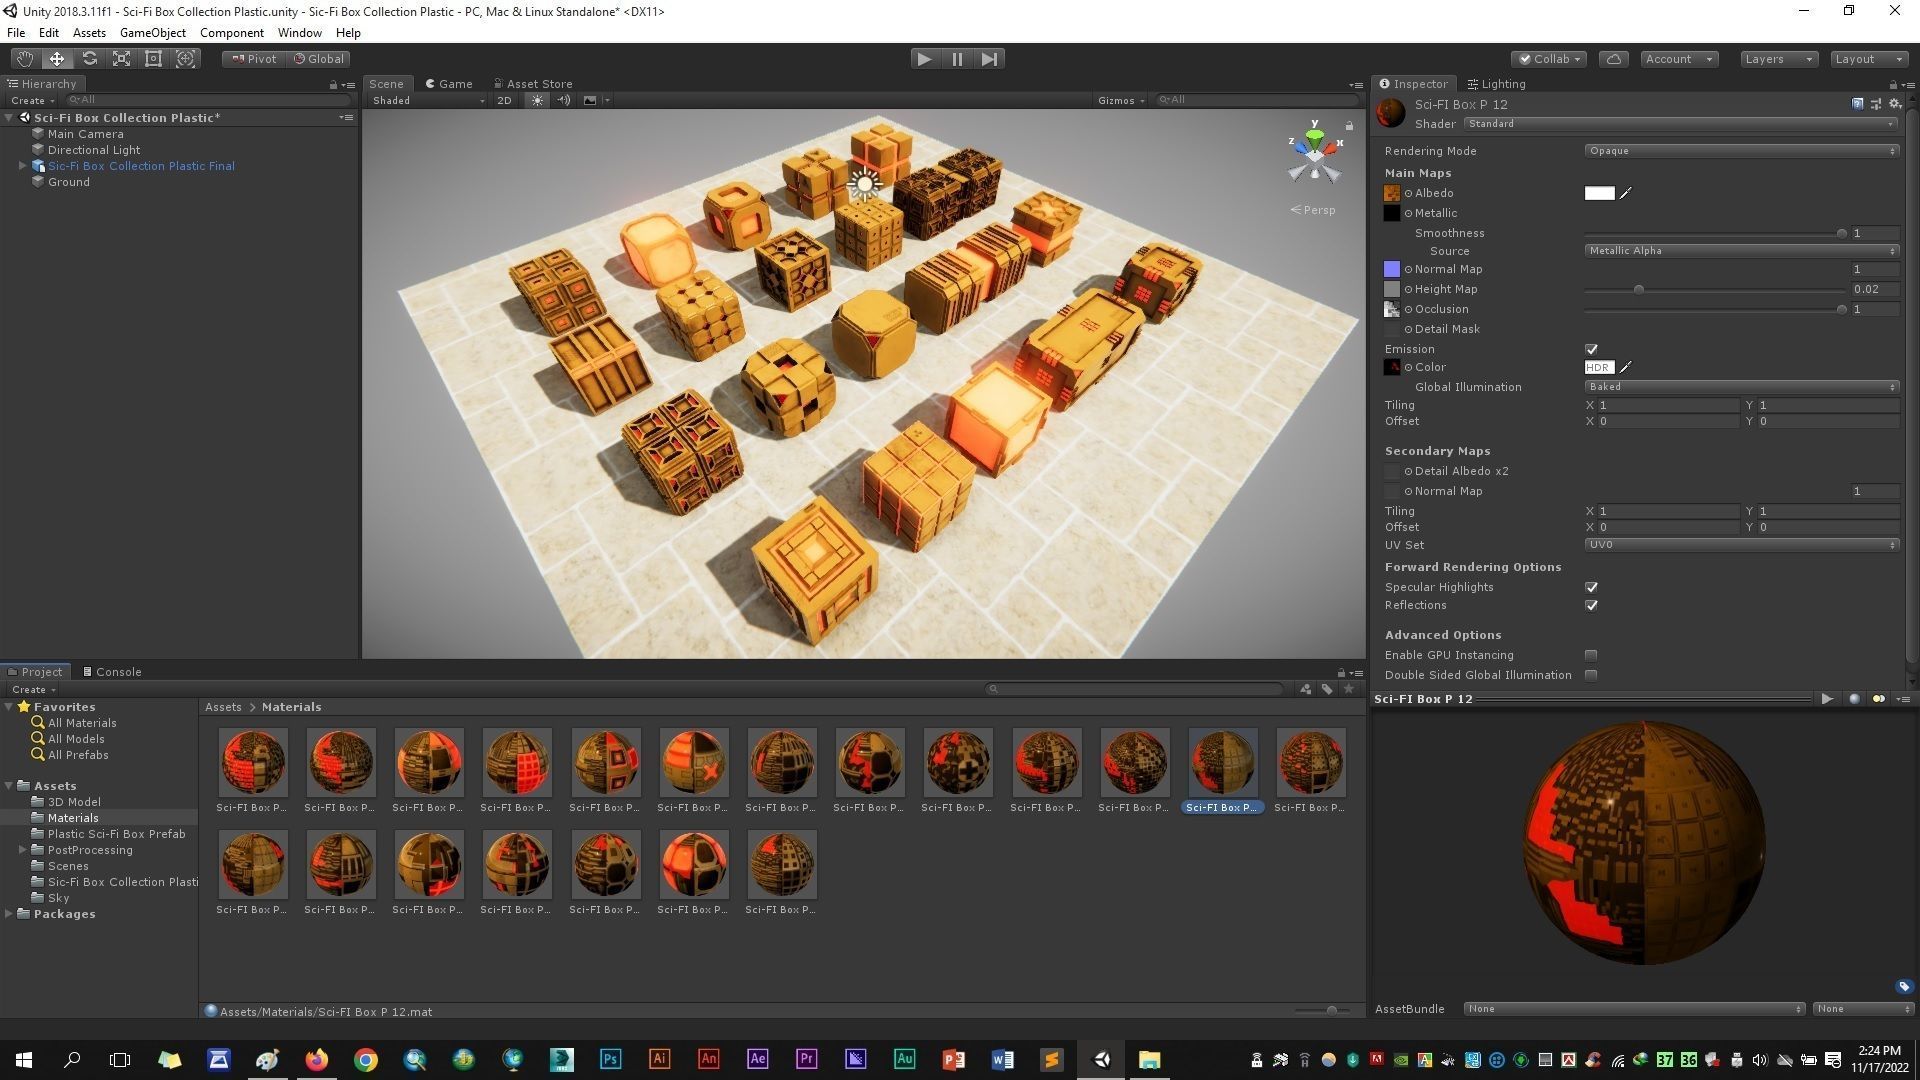Click the Collab button
This screenshot has width=1920, height=1080.
pos(1549,59)
